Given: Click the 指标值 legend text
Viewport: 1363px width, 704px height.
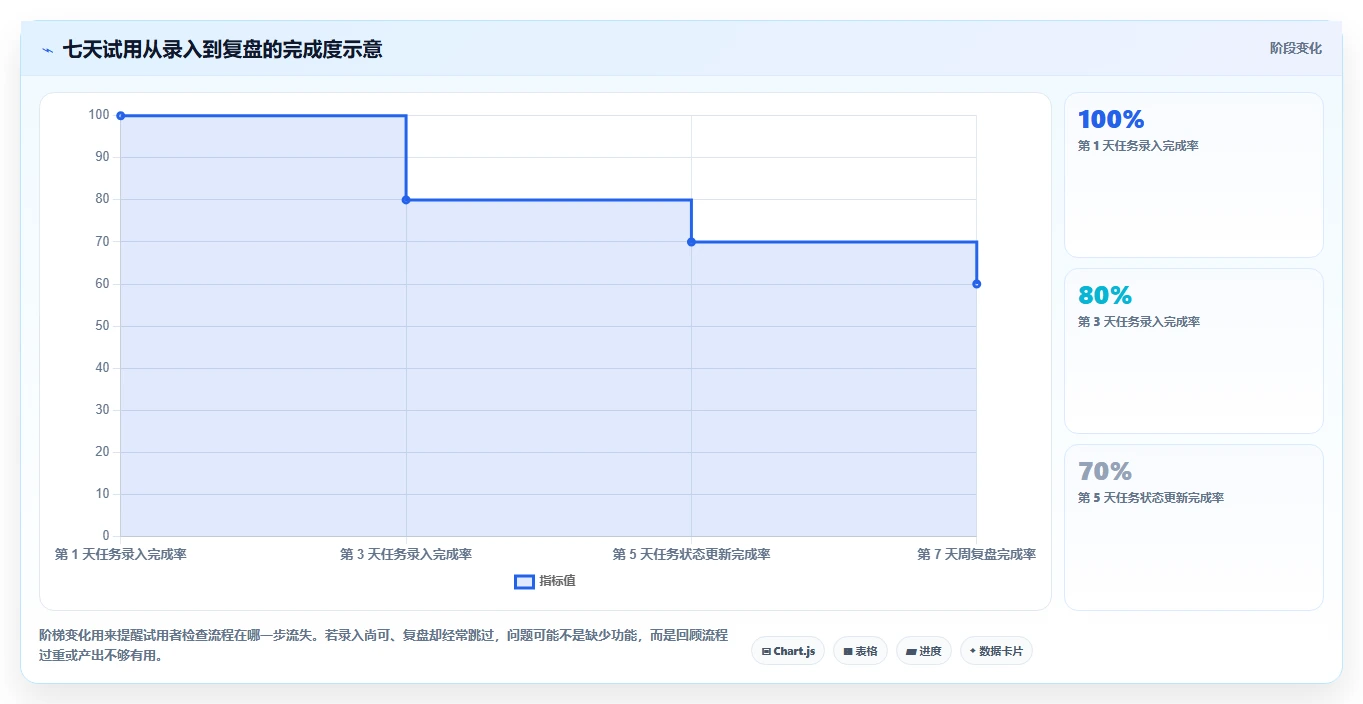Looking at the screenshot, I should coord(557,581).
